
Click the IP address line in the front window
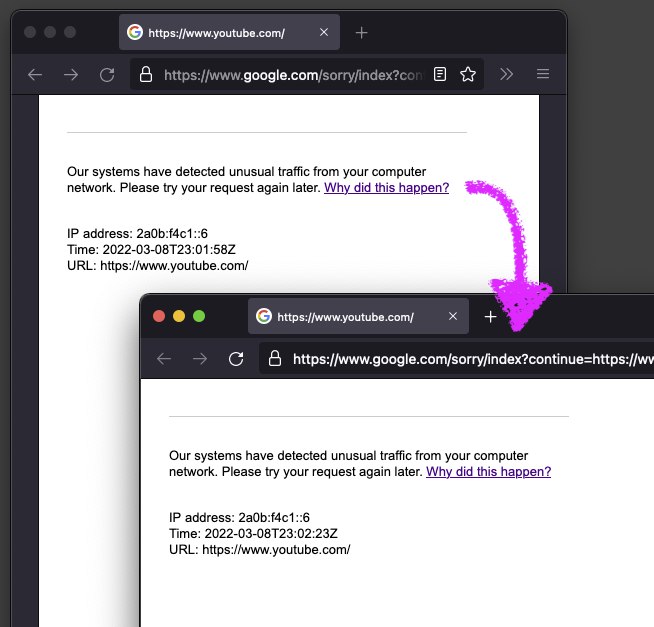(239, 518)
